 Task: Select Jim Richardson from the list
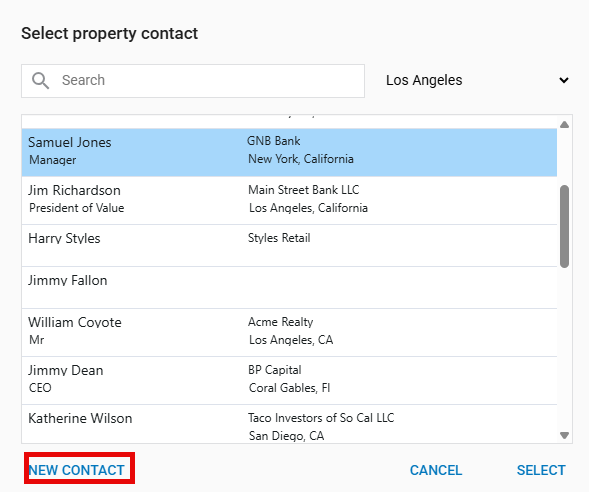pyautogui.click(x=289, y=201)
